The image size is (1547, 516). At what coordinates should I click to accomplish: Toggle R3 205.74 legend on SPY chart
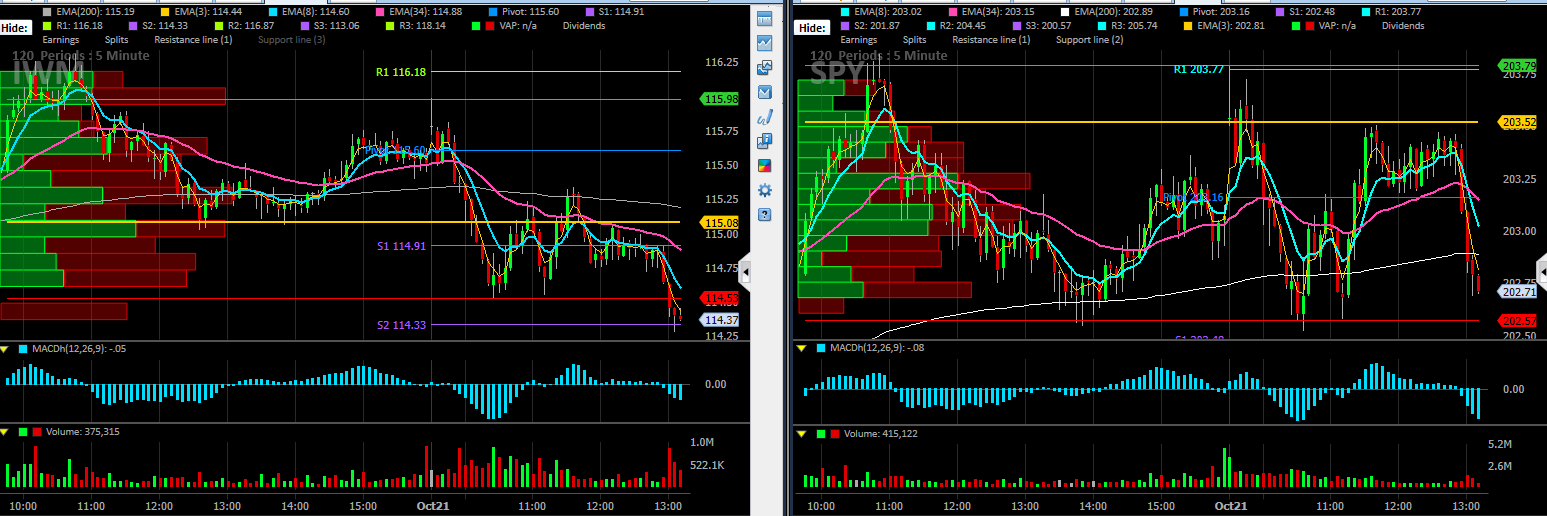(1127, 25)
